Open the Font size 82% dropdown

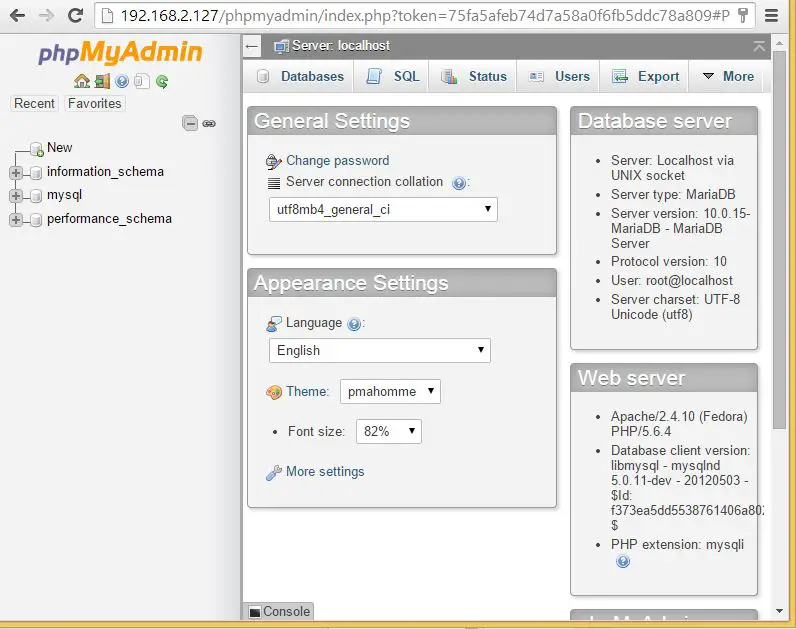(389, 432)
